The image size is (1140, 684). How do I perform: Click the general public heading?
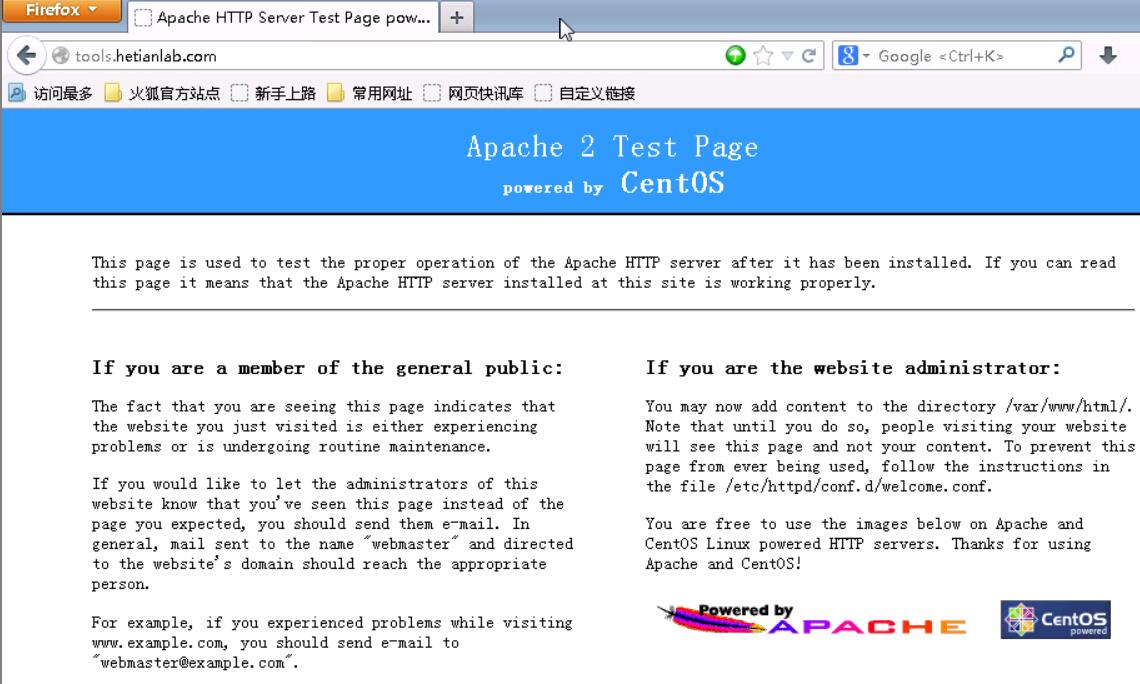[327, 368]
